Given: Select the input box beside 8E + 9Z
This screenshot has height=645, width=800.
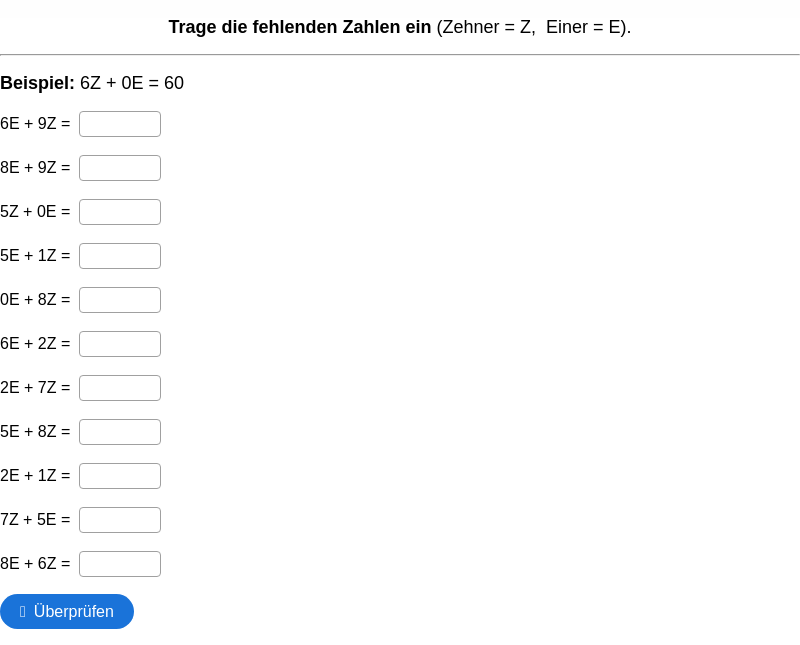Looking at the screenshot, I should [x=120, y=168].
